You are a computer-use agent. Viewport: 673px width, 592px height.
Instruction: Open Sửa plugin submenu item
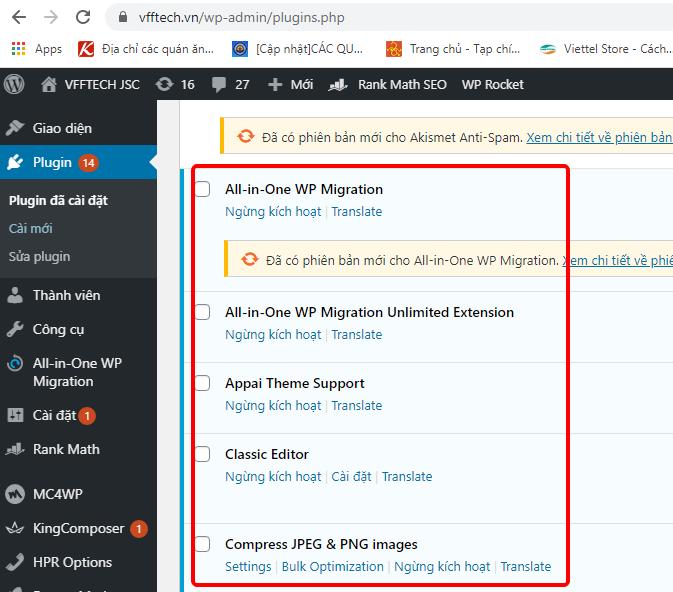coord(39,257)
